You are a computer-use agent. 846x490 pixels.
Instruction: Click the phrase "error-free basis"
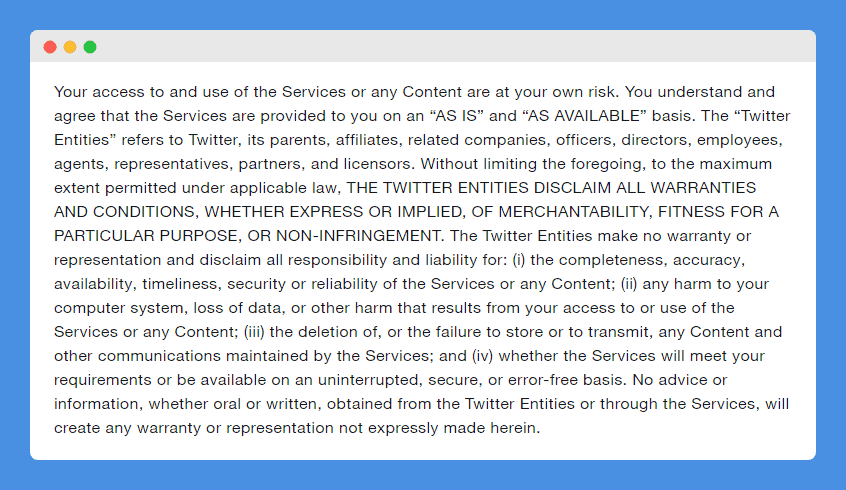click(x=565, y=380)
